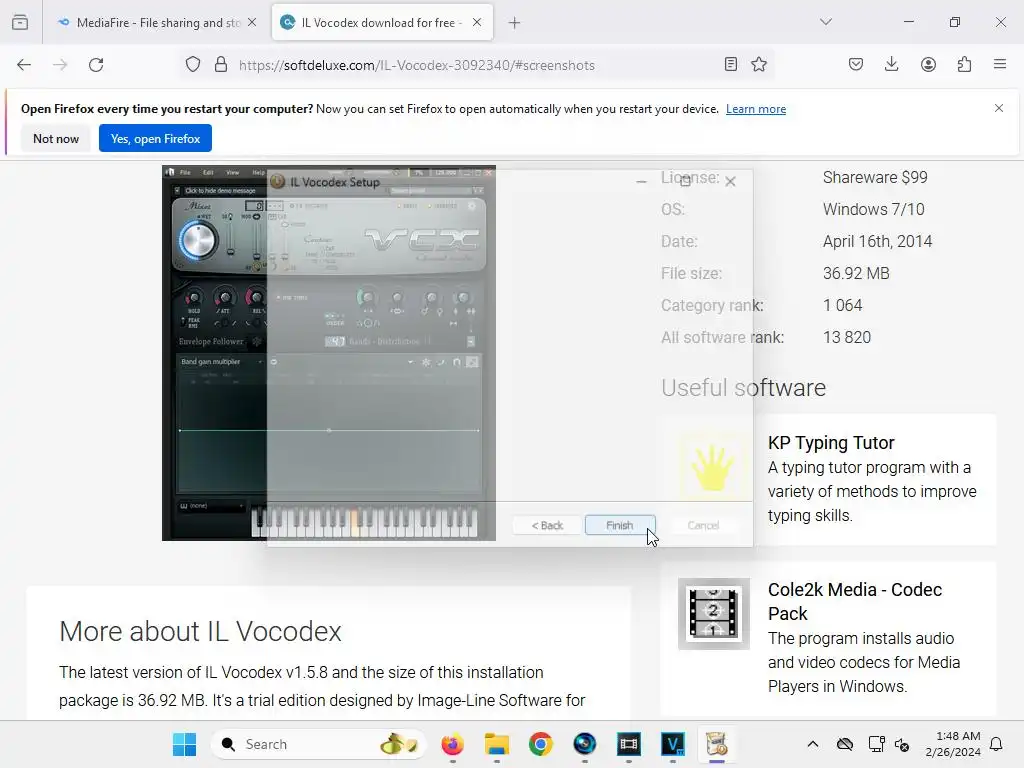The width and height of the screenshot is (1024, 768).
Task: Click the site security padlock icon
Action: click(221, 65)
